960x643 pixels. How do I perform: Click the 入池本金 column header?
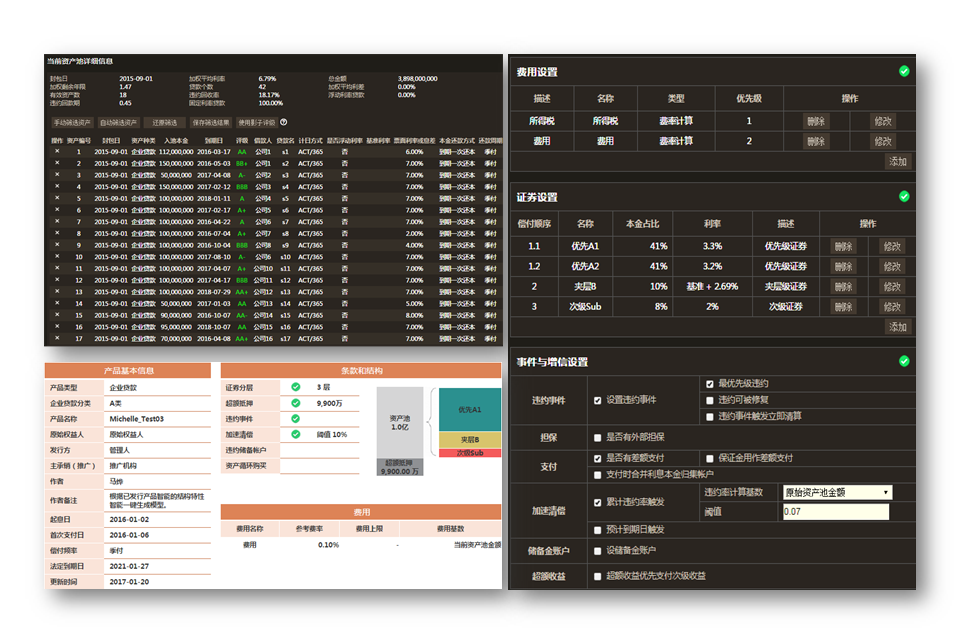pyautogui.click(x=176, y=141)
